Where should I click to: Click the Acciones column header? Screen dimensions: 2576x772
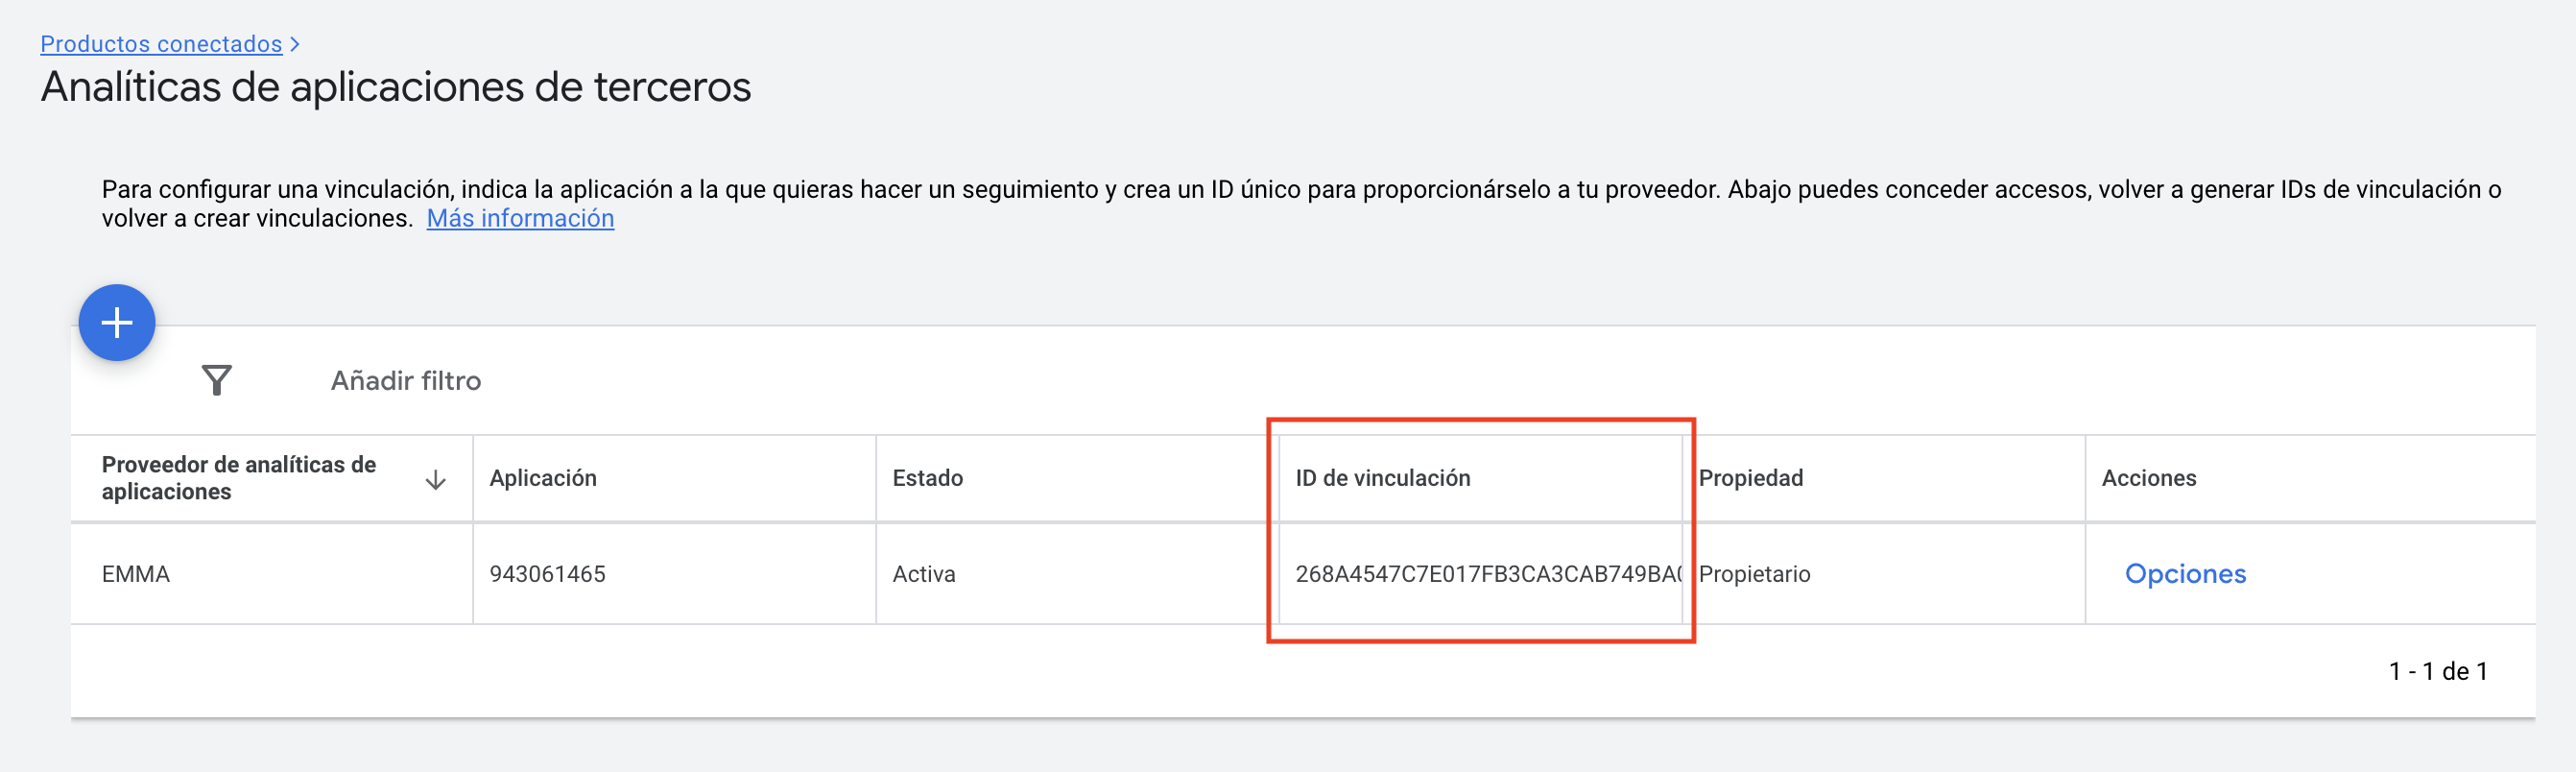2148,478
